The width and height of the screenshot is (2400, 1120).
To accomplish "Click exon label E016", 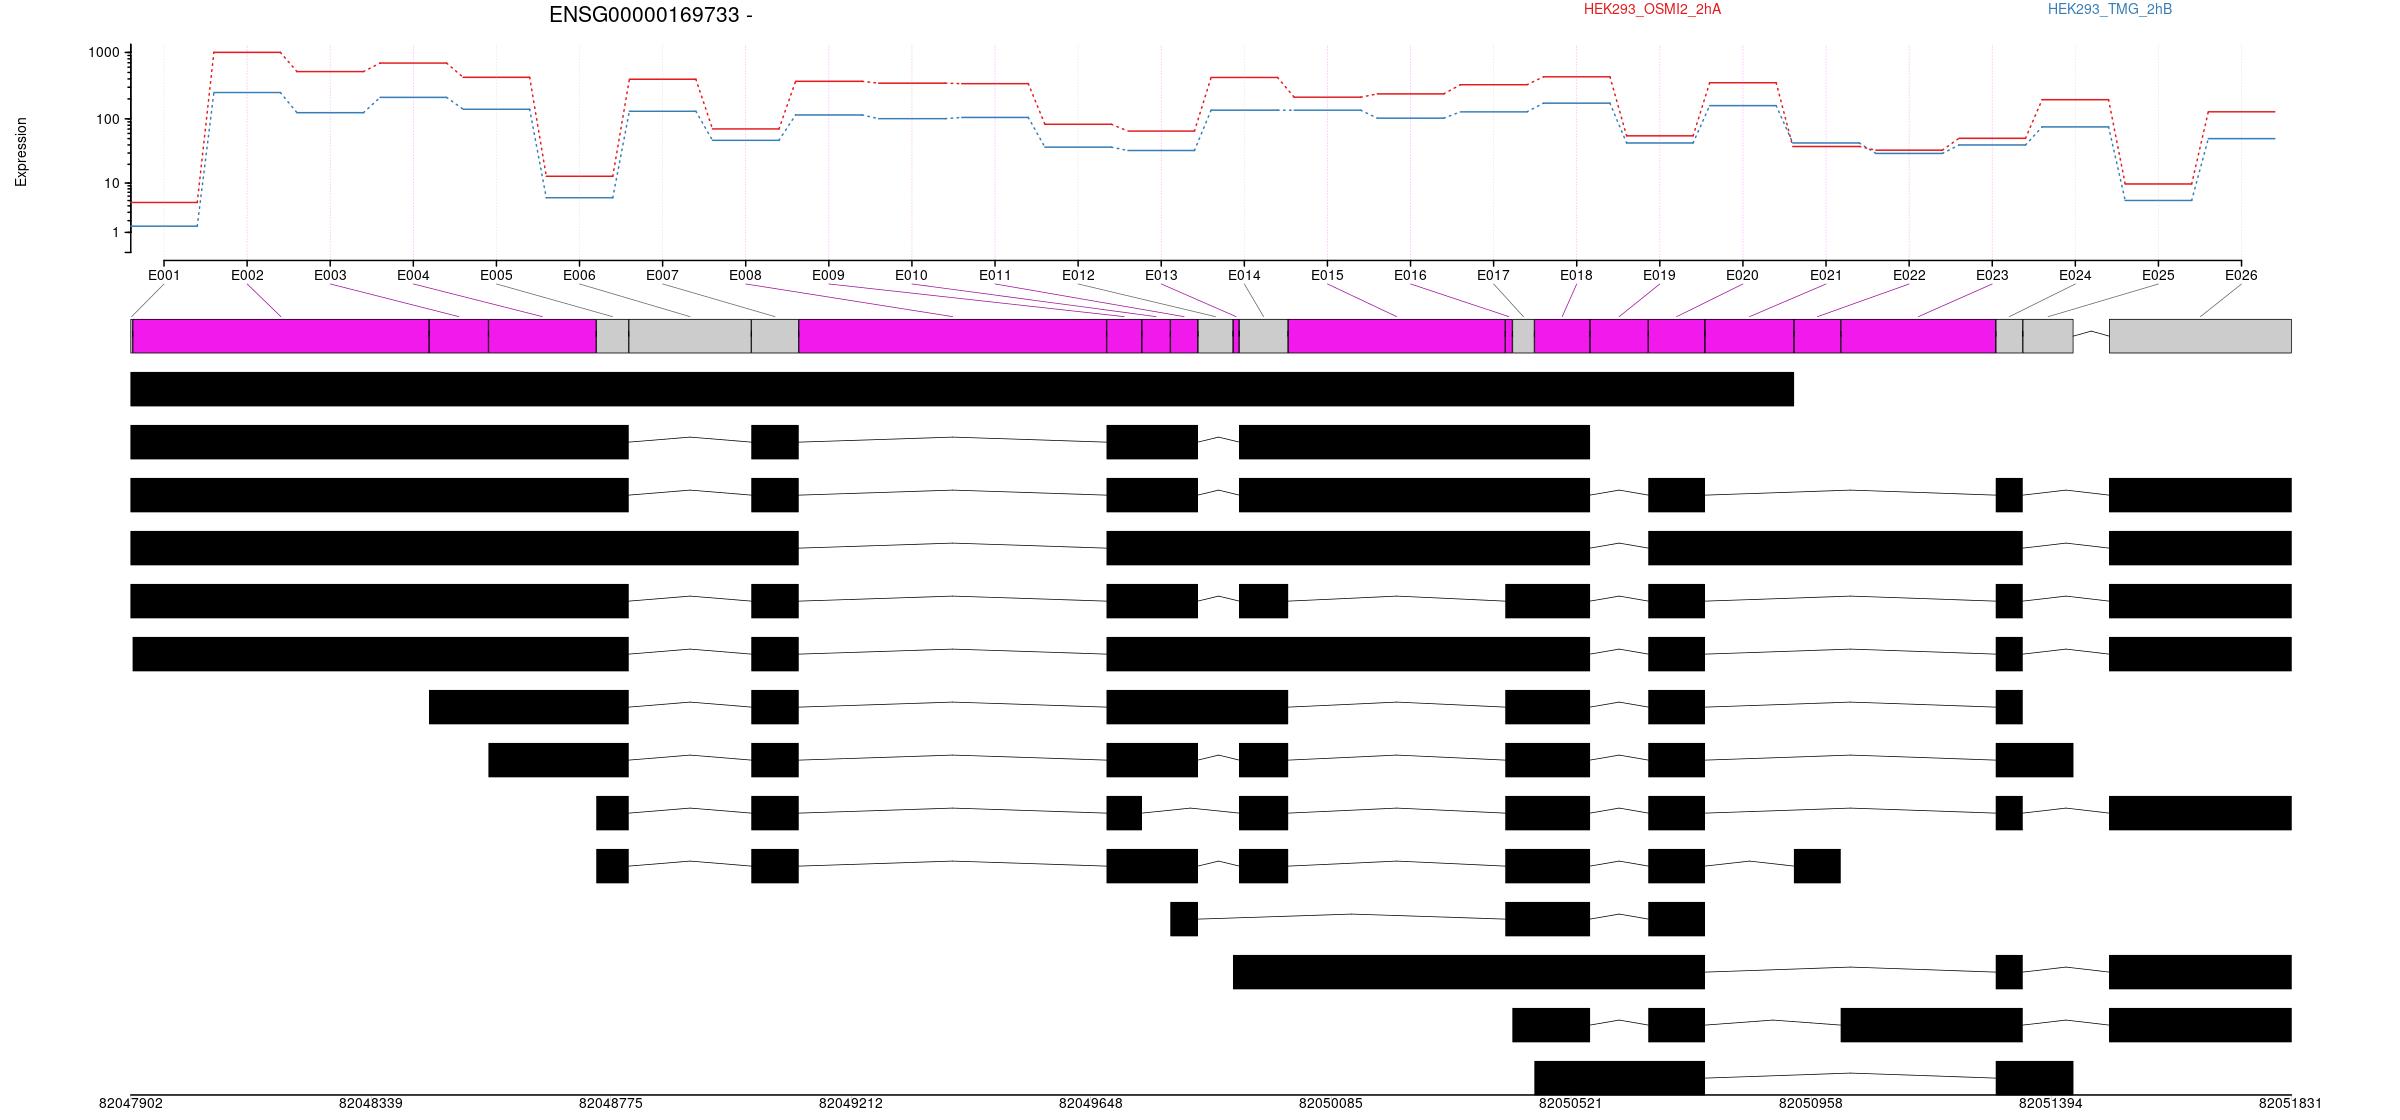I will 1410,275.
